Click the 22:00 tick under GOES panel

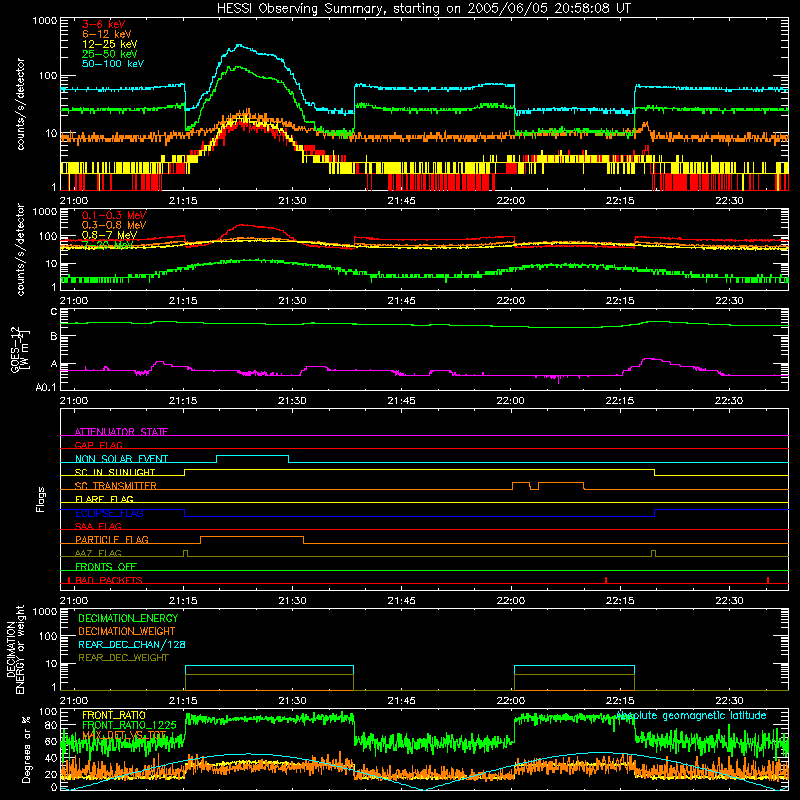pos(511,401)
